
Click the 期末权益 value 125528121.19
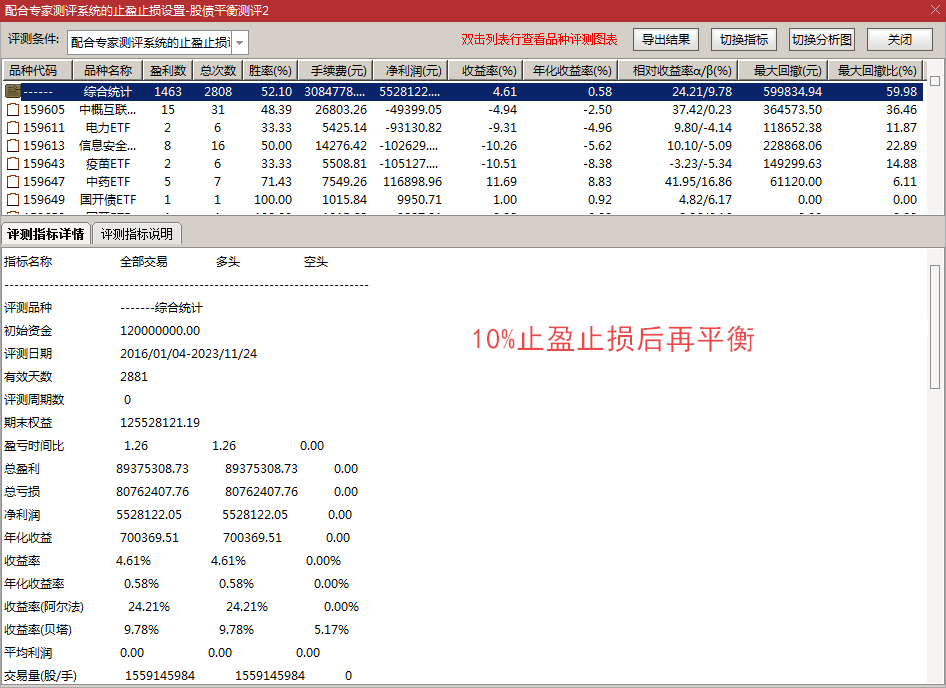pyautogui.click(x=160, y=422)
